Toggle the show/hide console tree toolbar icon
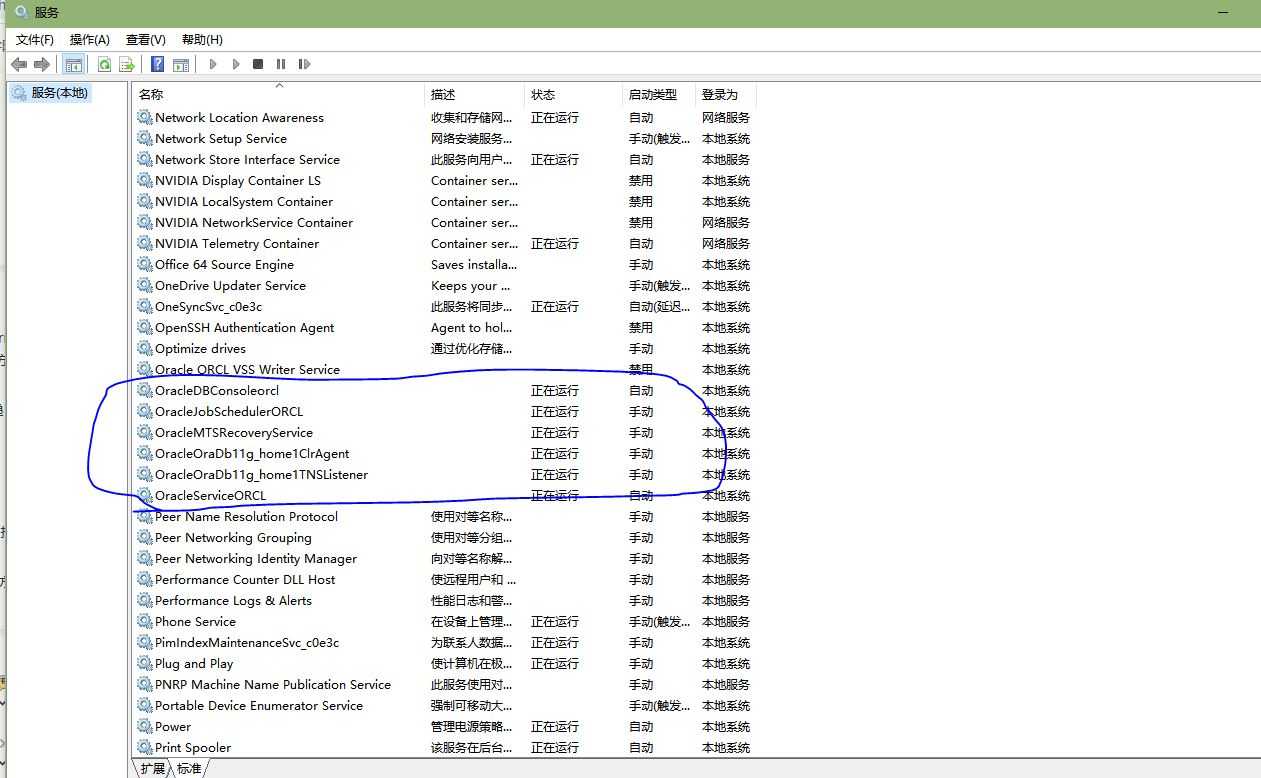This screenshot has width=1261, height=778. [73, 64]
